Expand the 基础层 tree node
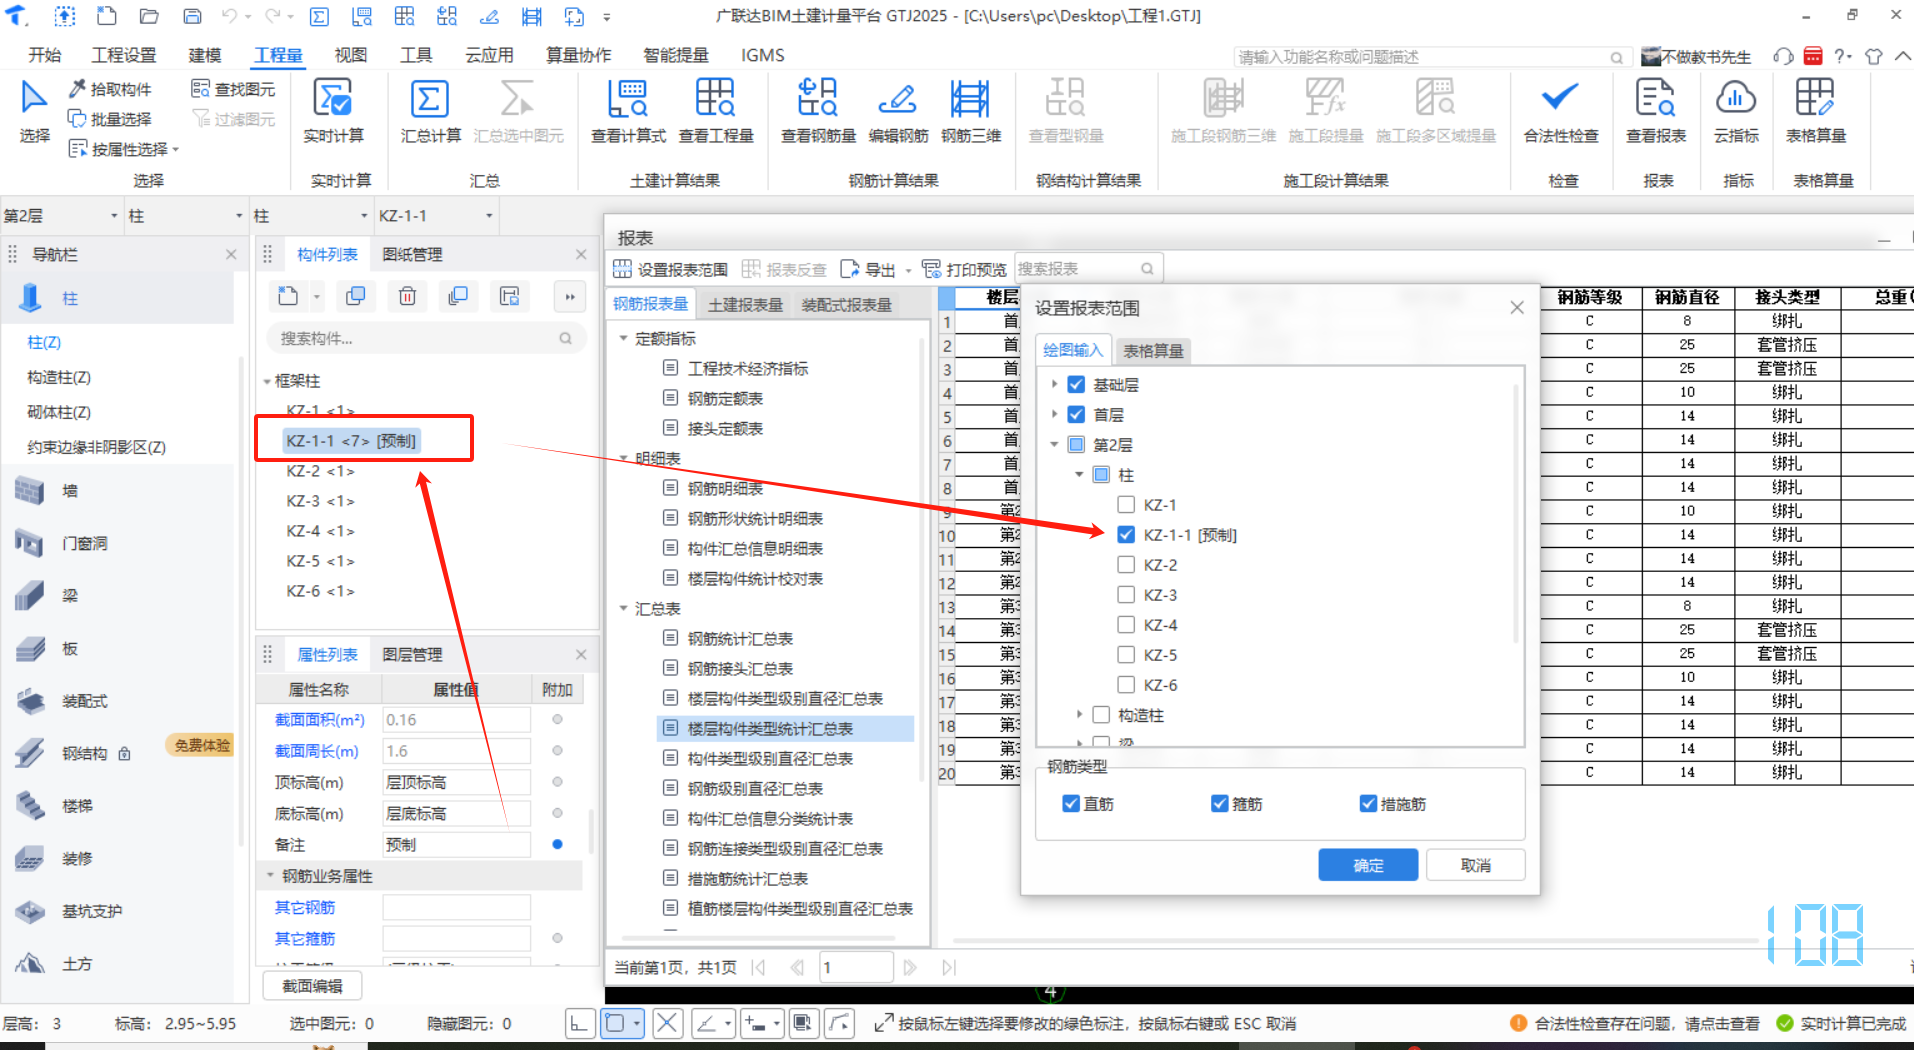This screenshot has width=1914, height=1050. click(1054, 385)
